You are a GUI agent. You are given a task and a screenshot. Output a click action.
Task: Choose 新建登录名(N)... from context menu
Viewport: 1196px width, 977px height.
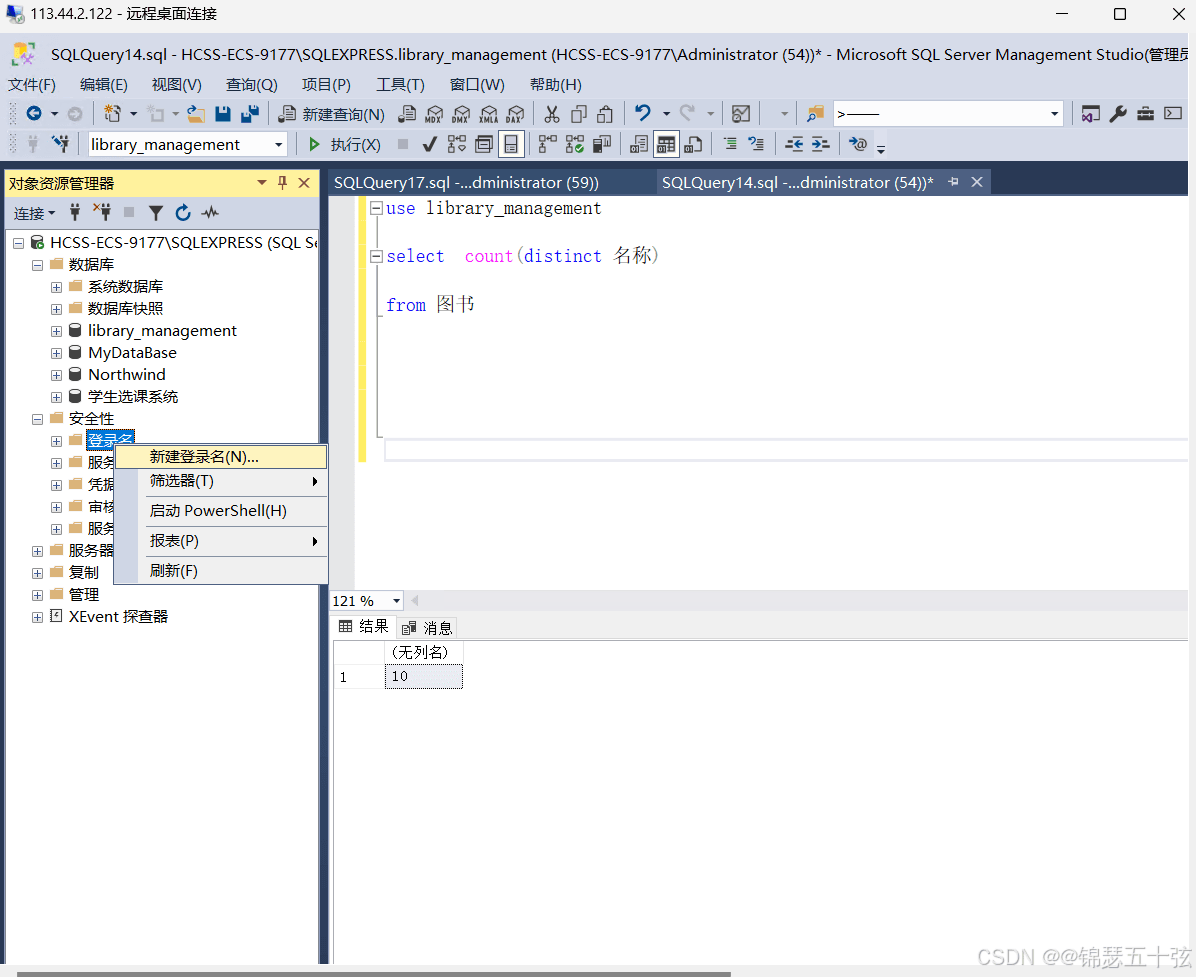point(221,457)
